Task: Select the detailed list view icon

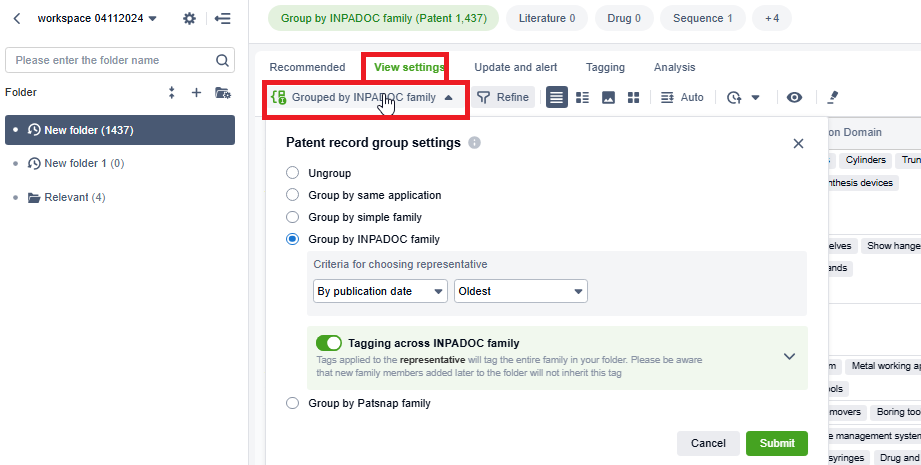Action: pyautogui.click(x=582, y=97)
